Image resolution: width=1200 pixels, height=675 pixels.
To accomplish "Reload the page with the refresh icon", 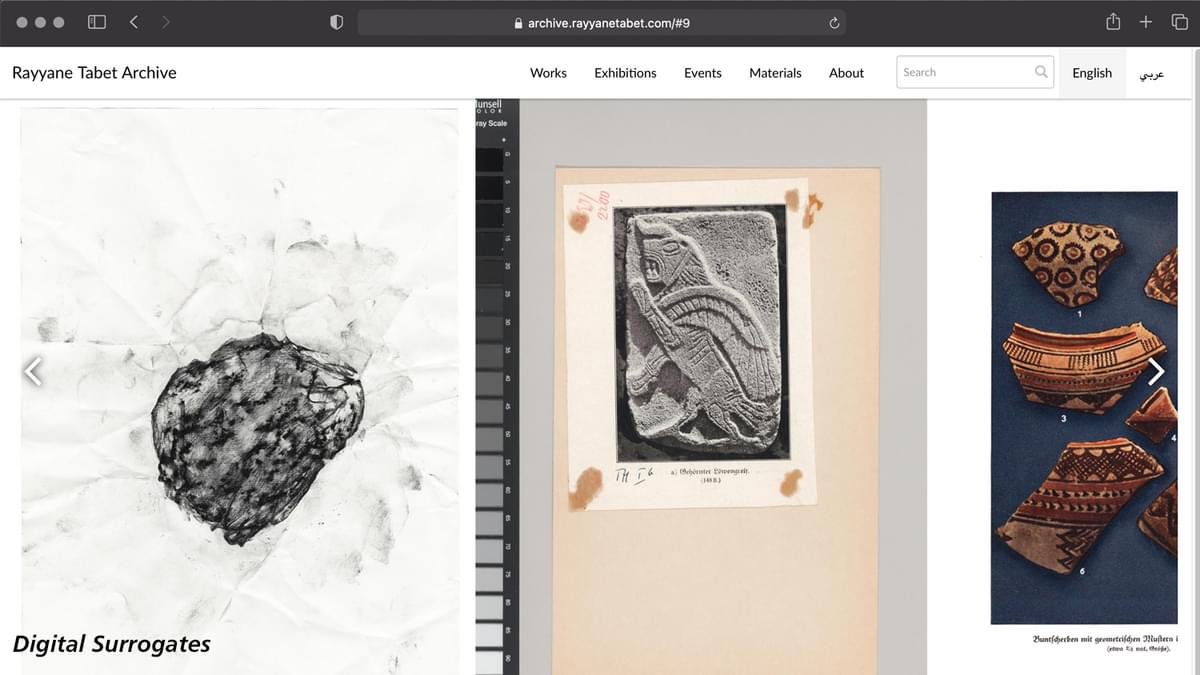I will [834, 22].
